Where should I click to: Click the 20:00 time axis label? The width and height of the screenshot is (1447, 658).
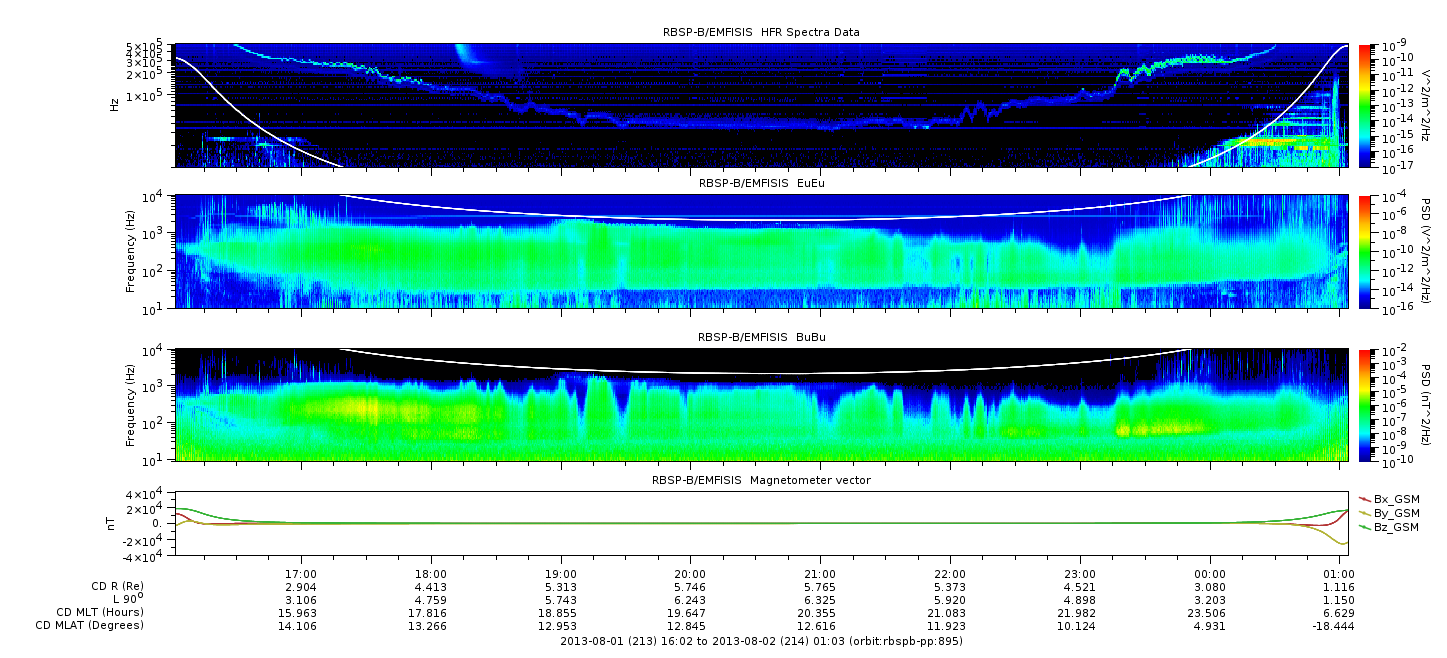[x=690, y=574]
